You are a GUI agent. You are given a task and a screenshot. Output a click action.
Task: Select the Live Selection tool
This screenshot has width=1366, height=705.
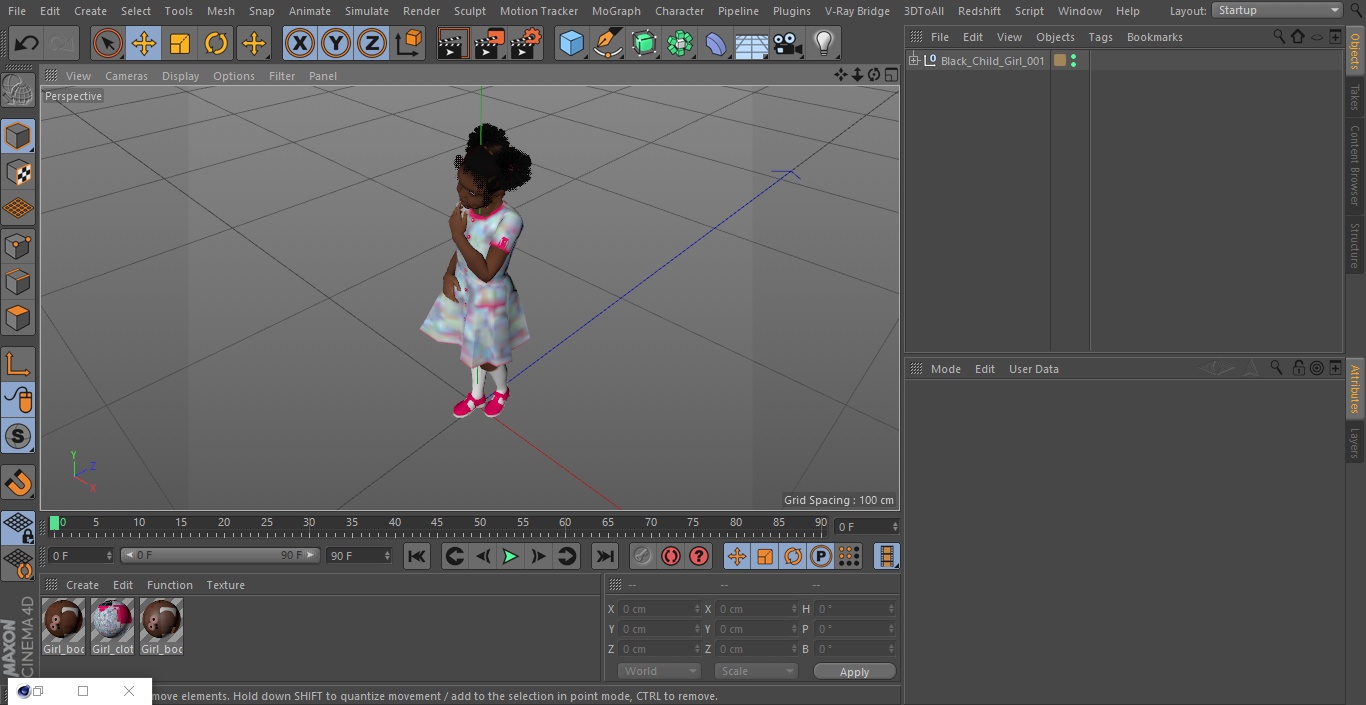point(107,43)
